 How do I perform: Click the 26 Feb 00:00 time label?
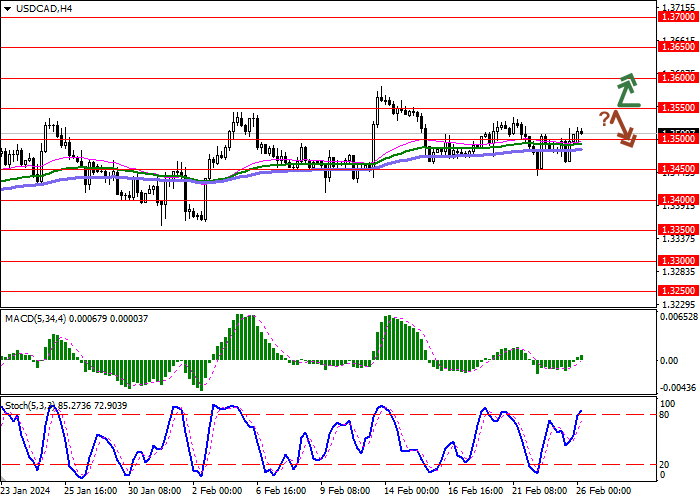tap(604, 491)
